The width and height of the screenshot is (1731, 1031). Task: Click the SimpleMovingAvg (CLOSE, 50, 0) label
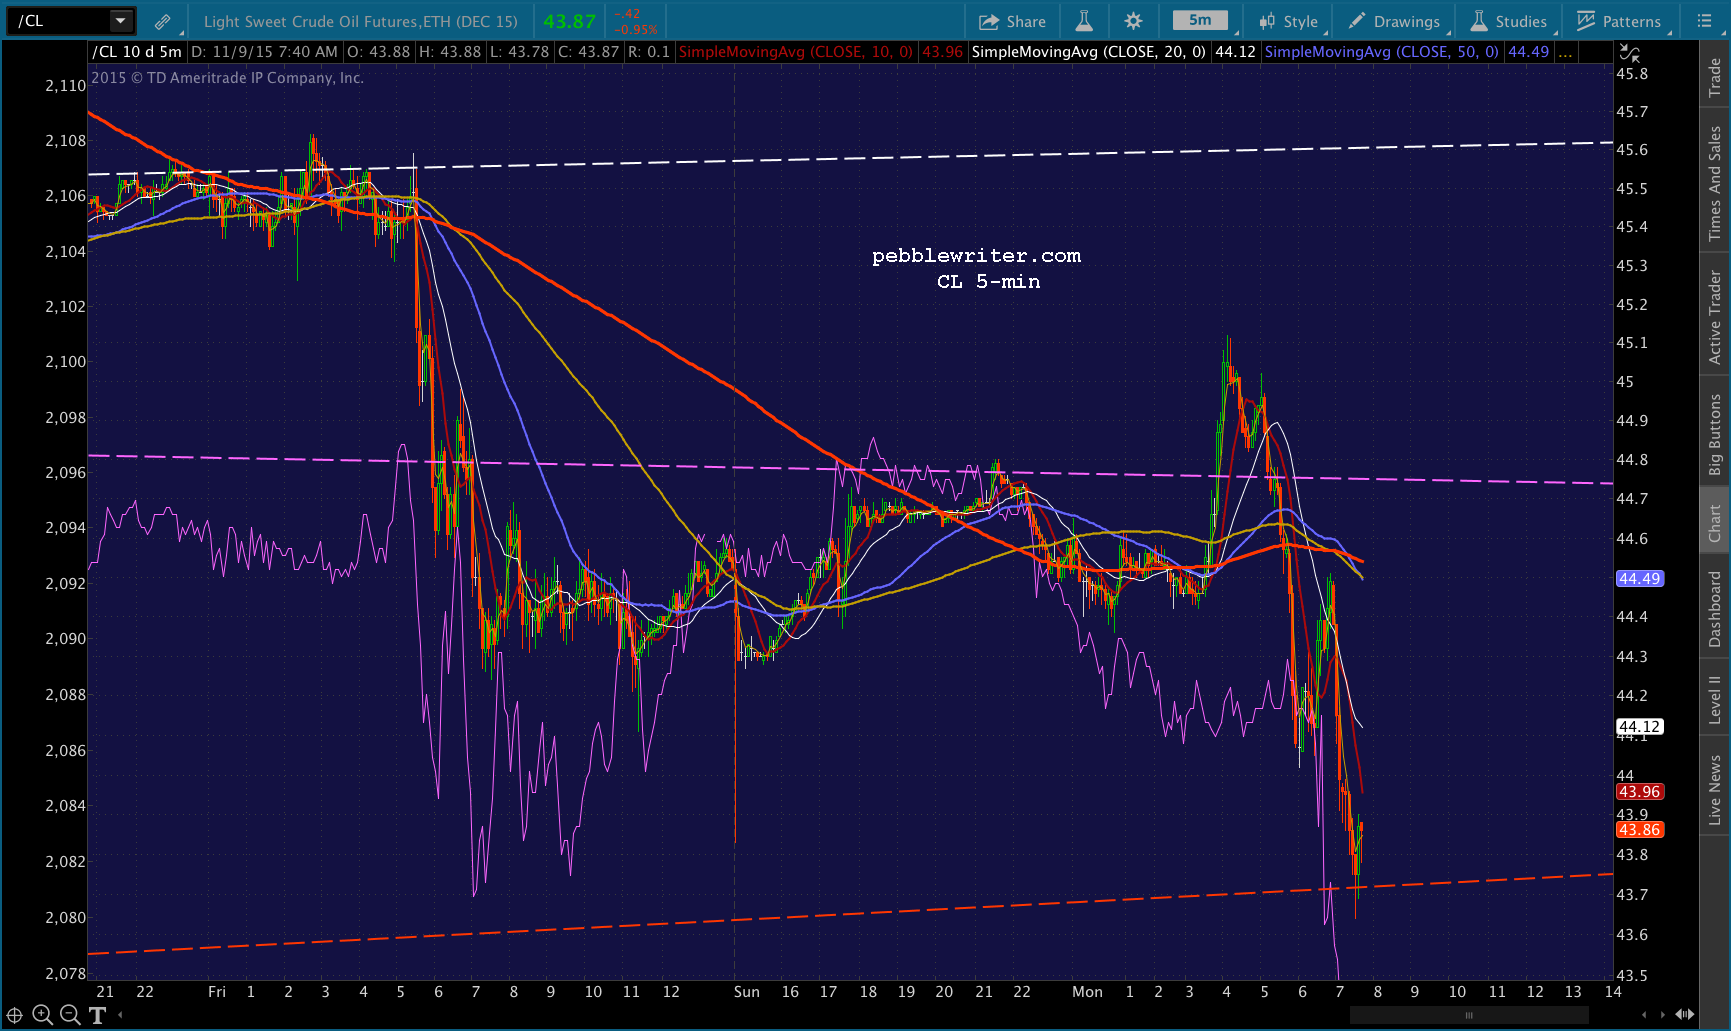click(1381, 52)
